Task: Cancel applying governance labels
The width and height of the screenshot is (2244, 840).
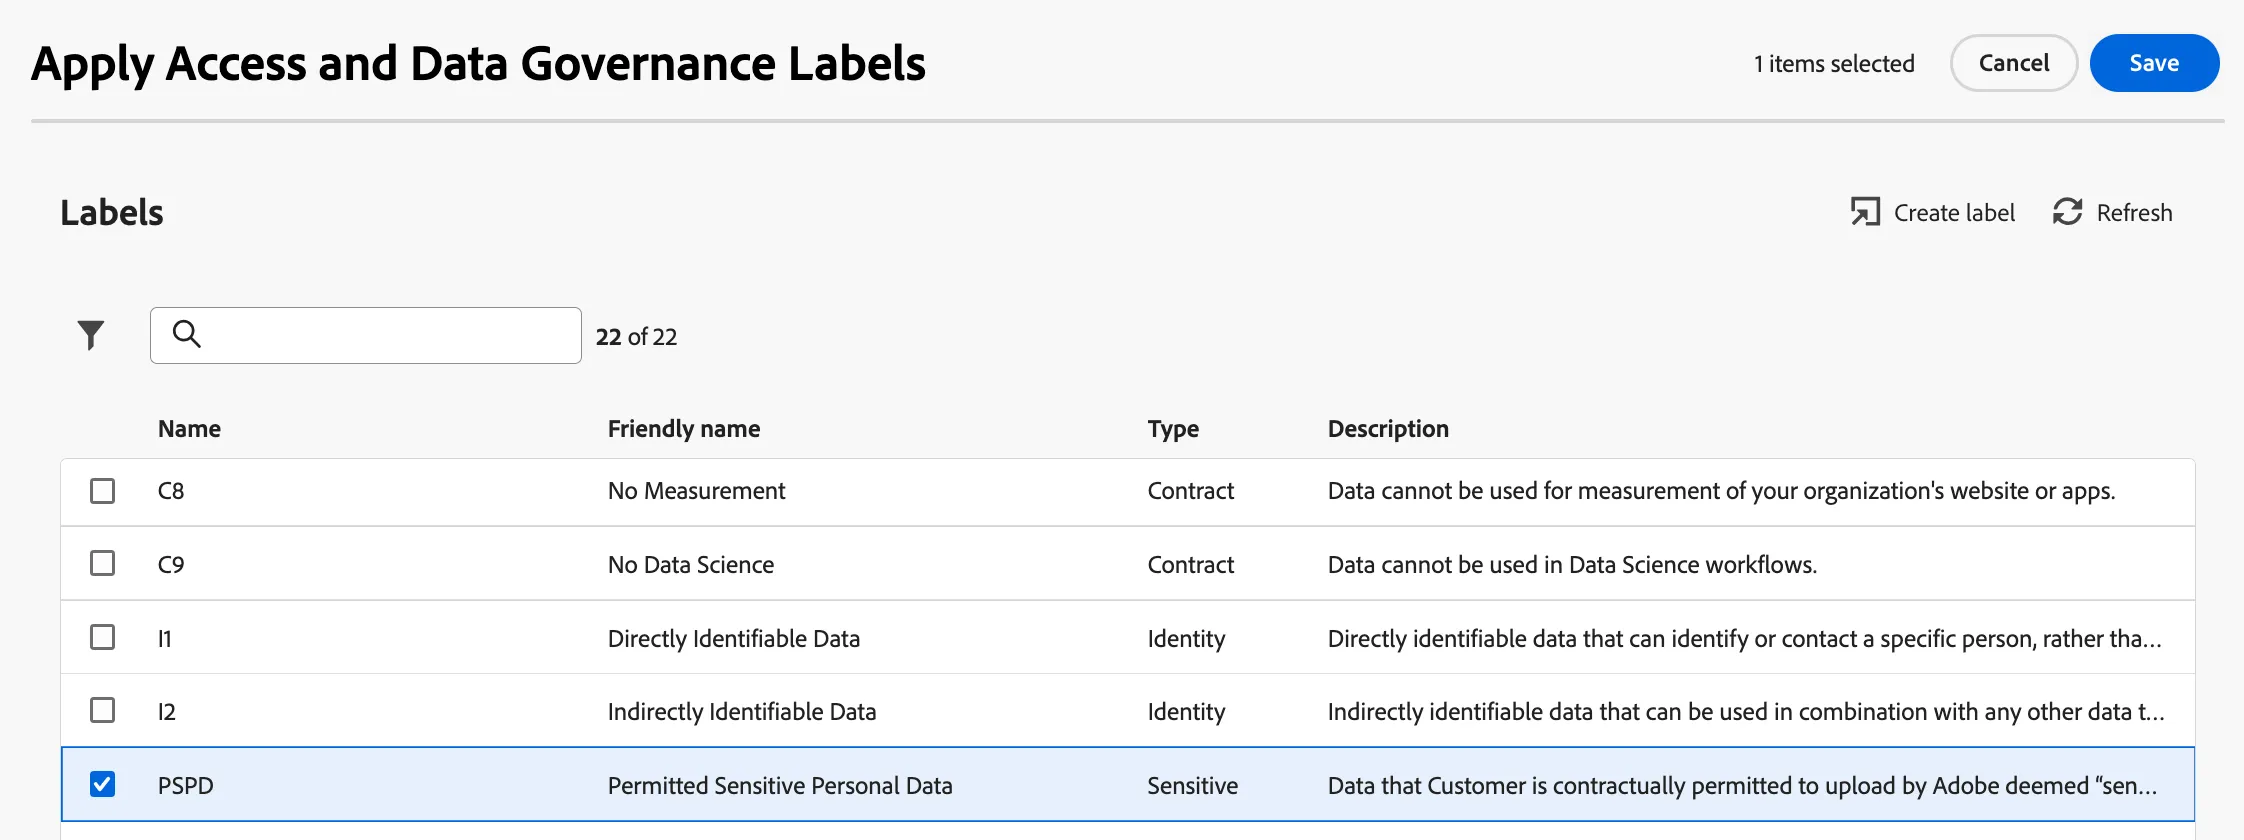Action: click(2014, 63)
